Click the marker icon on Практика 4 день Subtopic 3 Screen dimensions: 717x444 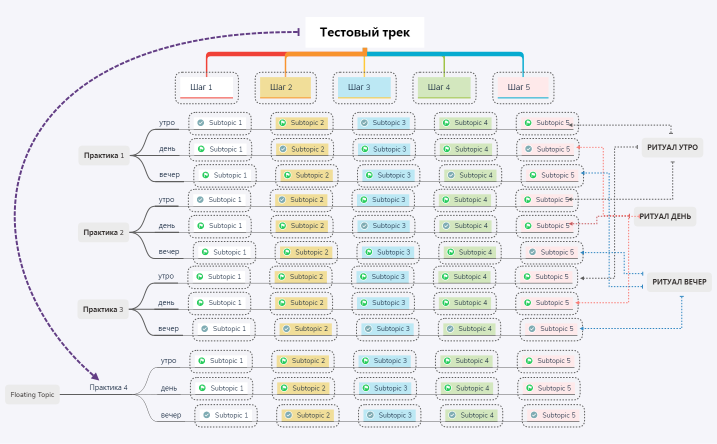coord(365,388)
